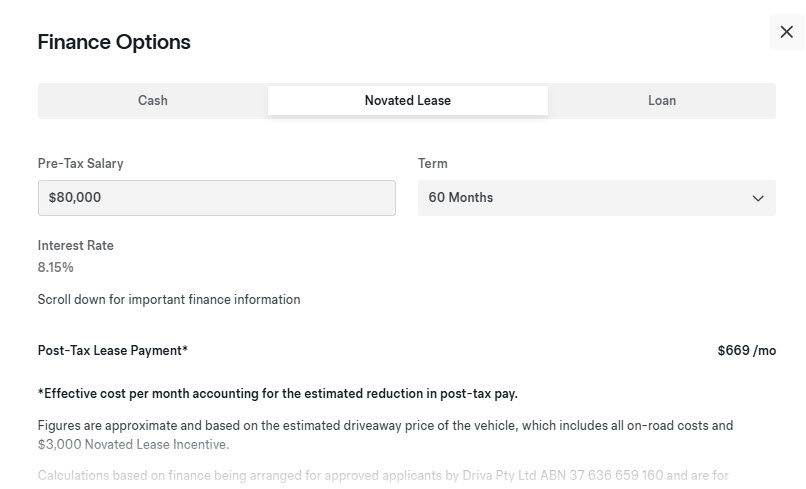Click the 8.15% interest rate value
This screenshot has height=489, width=806.
coord(56,267)
